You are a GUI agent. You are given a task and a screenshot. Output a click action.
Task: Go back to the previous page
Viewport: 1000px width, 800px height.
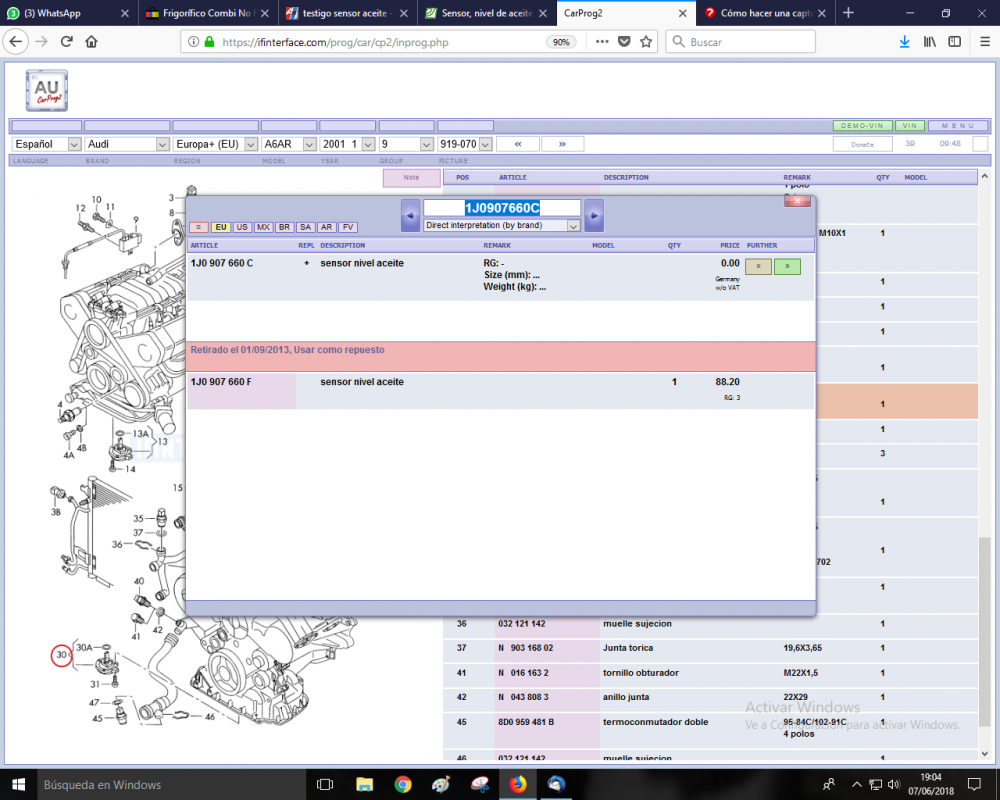pos(15,42)
